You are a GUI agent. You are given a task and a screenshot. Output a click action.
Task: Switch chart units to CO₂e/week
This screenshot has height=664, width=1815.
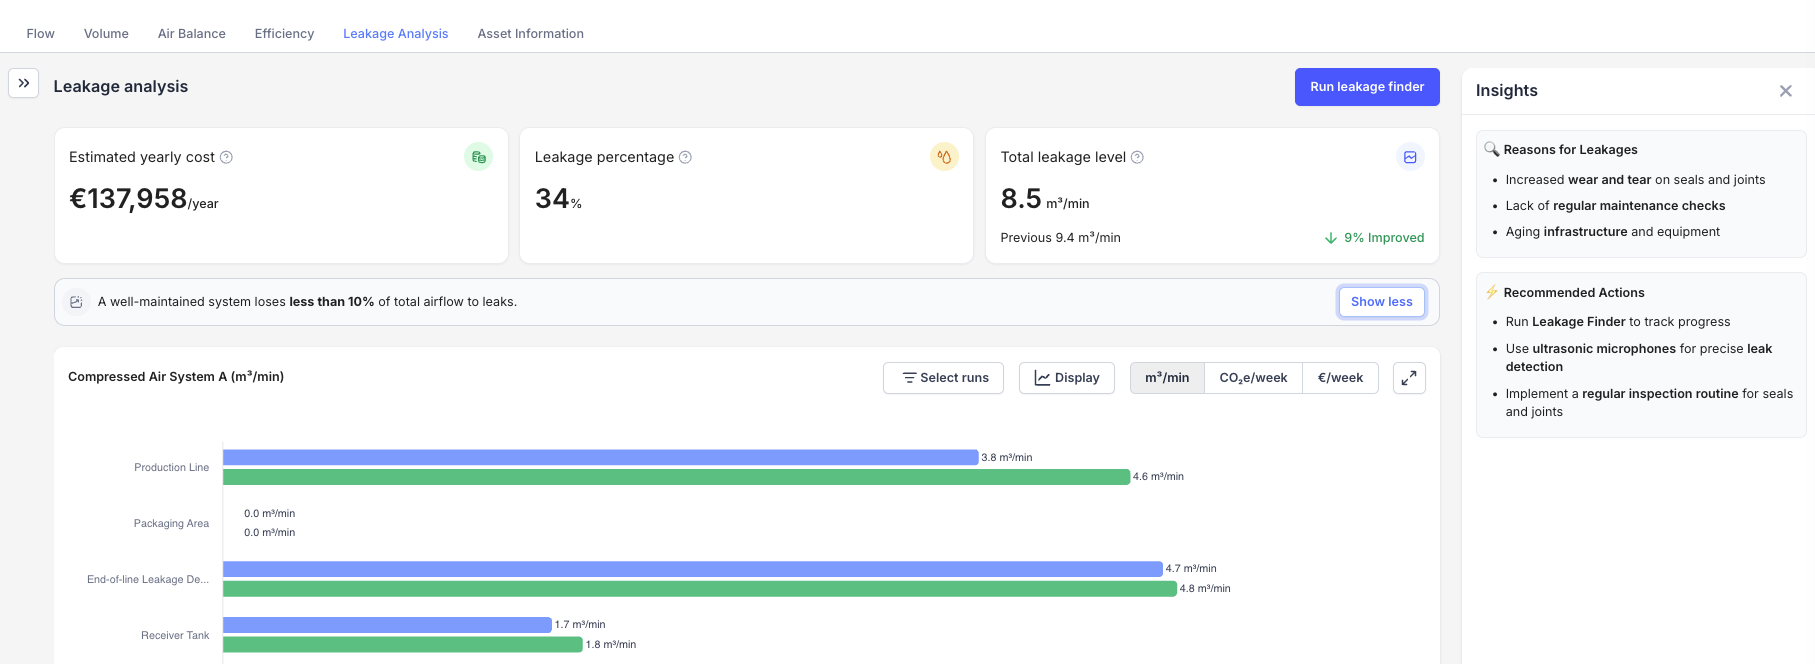click(1253, 378)
